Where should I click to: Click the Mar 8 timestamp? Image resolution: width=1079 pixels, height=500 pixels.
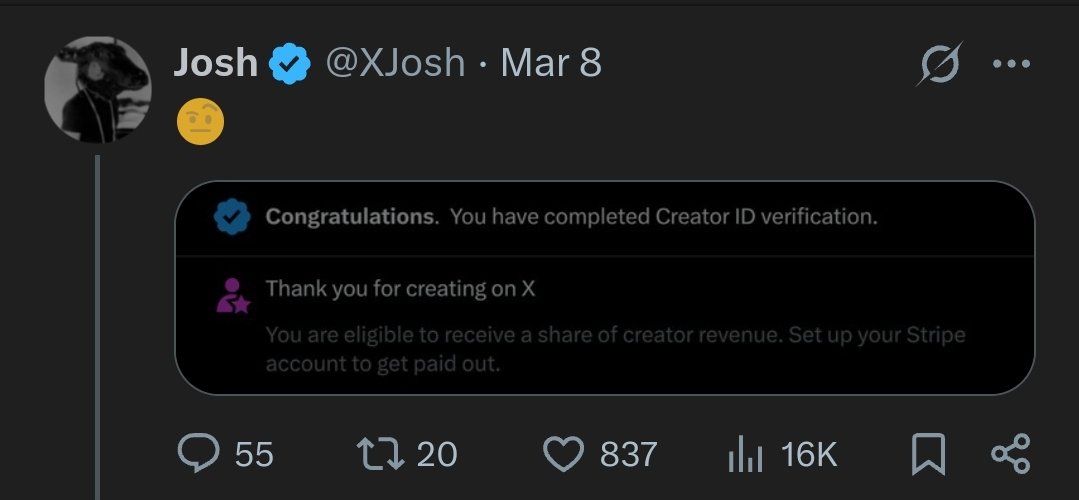click(551, 64)
